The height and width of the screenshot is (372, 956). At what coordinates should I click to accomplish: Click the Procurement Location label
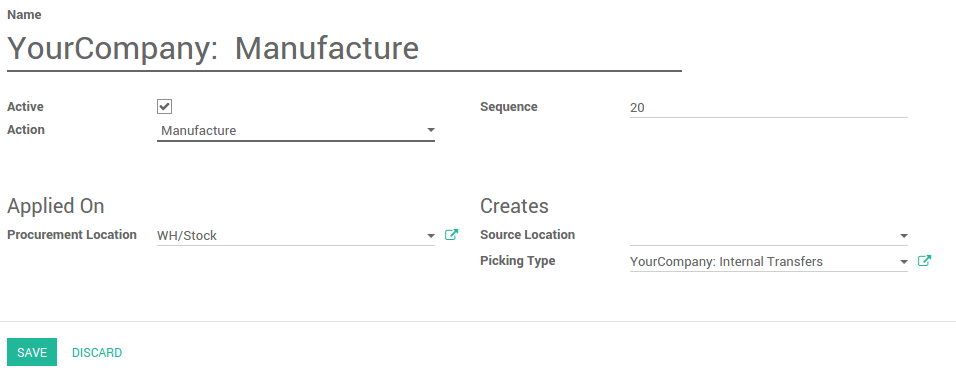72,235
